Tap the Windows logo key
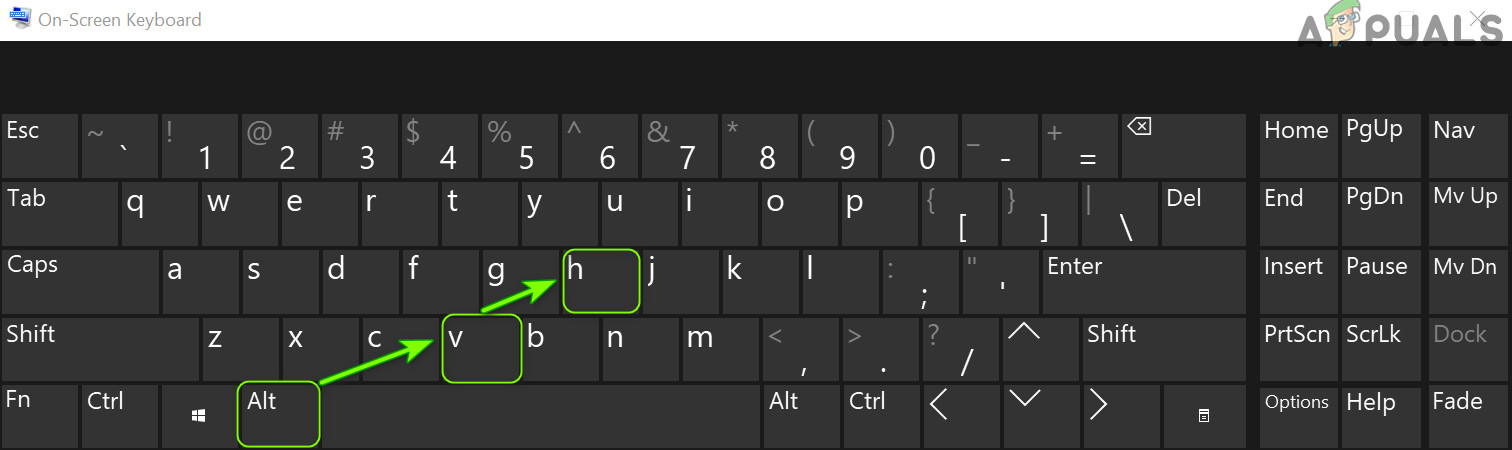The image size is (1512, 450). pyautogui.click(x=199, y=414)
